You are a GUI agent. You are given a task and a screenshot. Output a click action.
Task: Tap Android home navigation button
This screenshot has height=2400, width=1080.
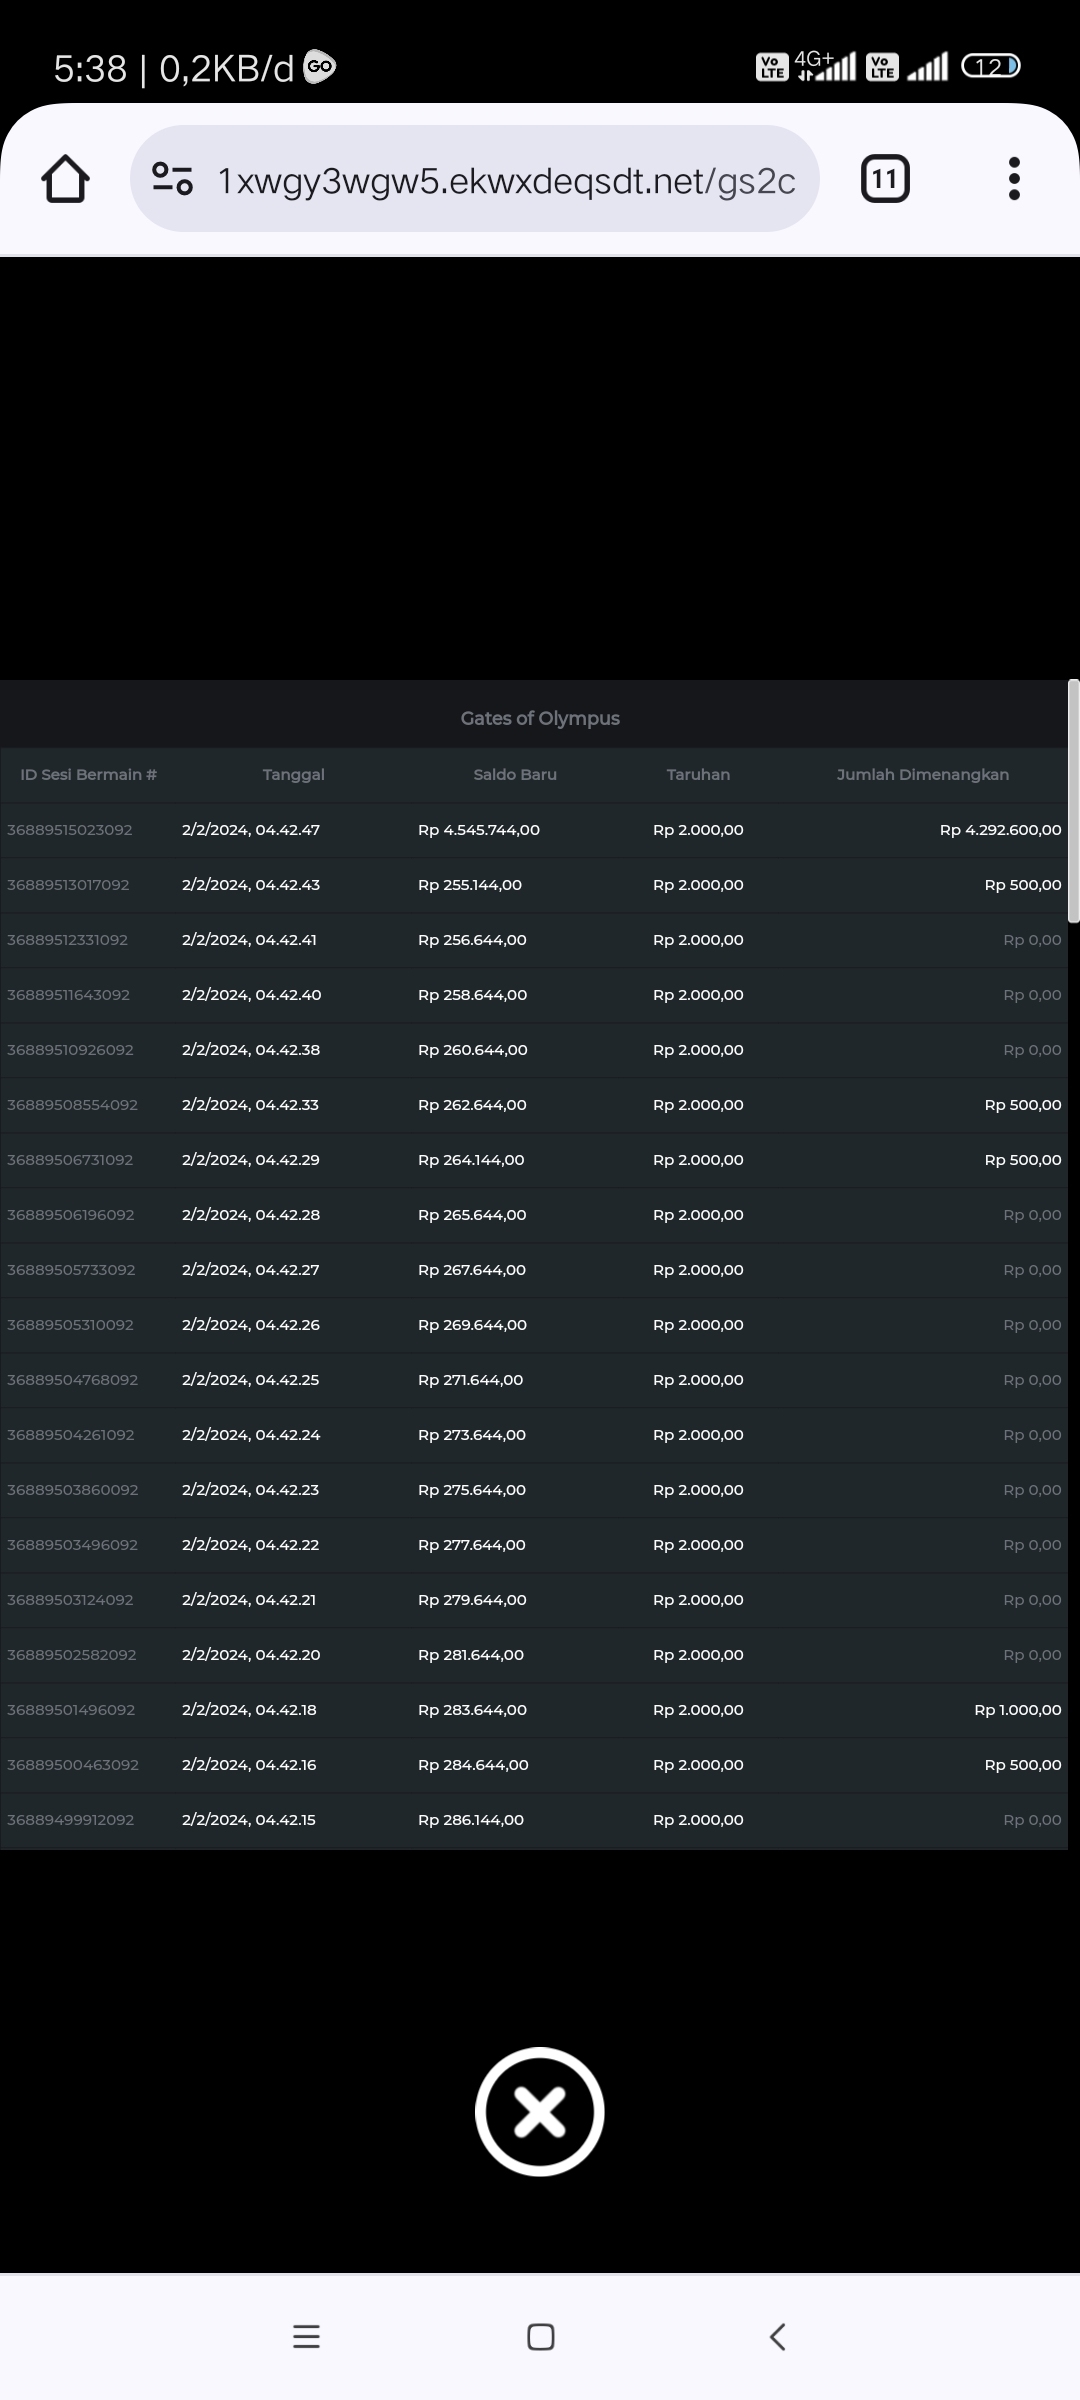coord(540,2336)
